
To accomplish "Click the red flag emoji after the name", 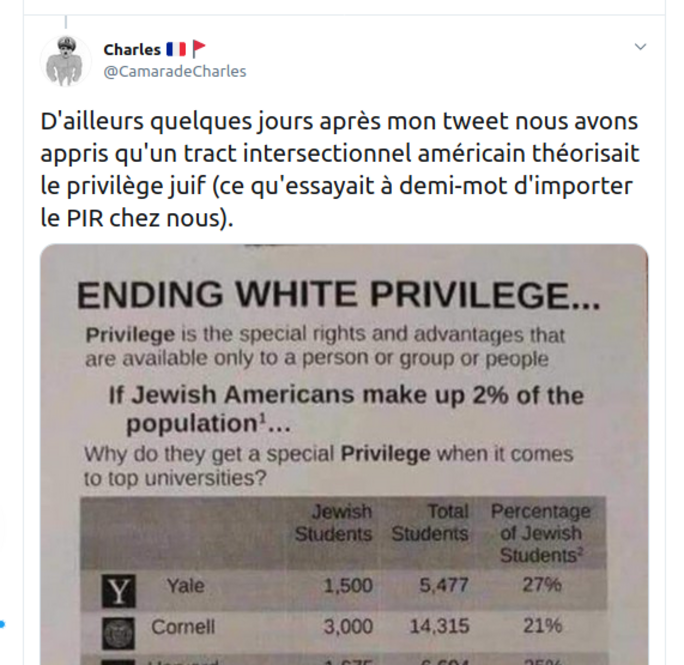I will click(199, 48).
